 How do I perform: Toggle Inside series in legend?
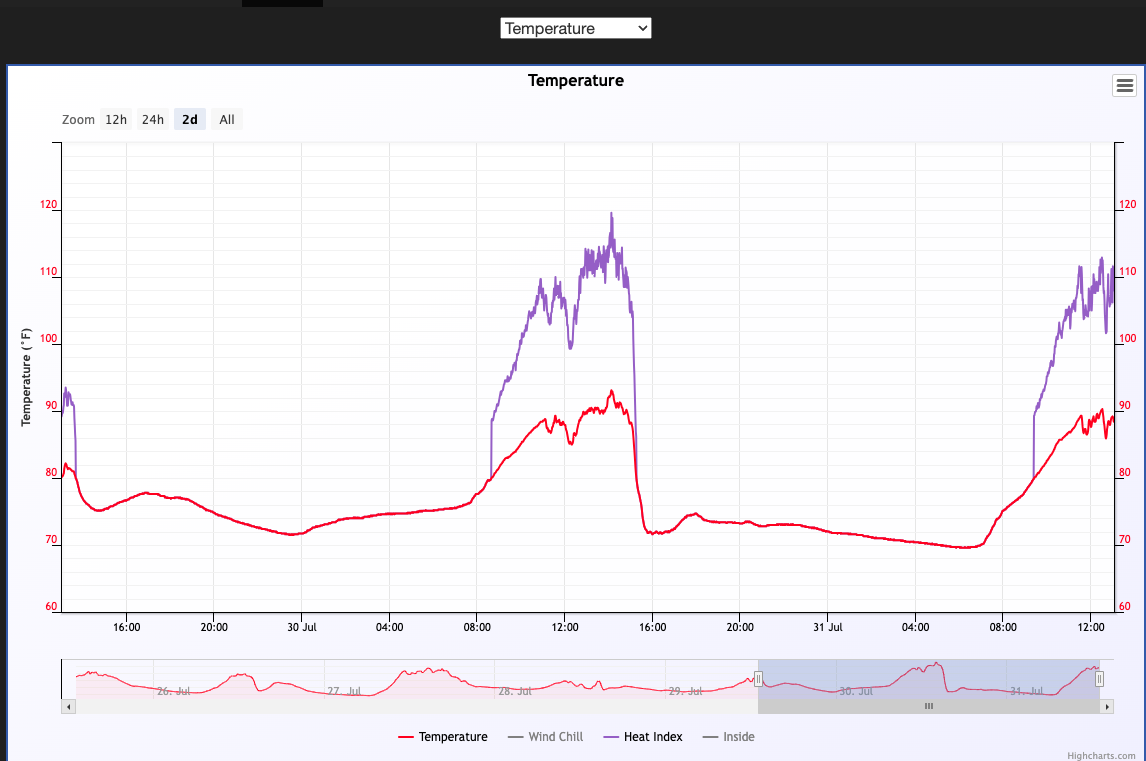pos(729,737)
